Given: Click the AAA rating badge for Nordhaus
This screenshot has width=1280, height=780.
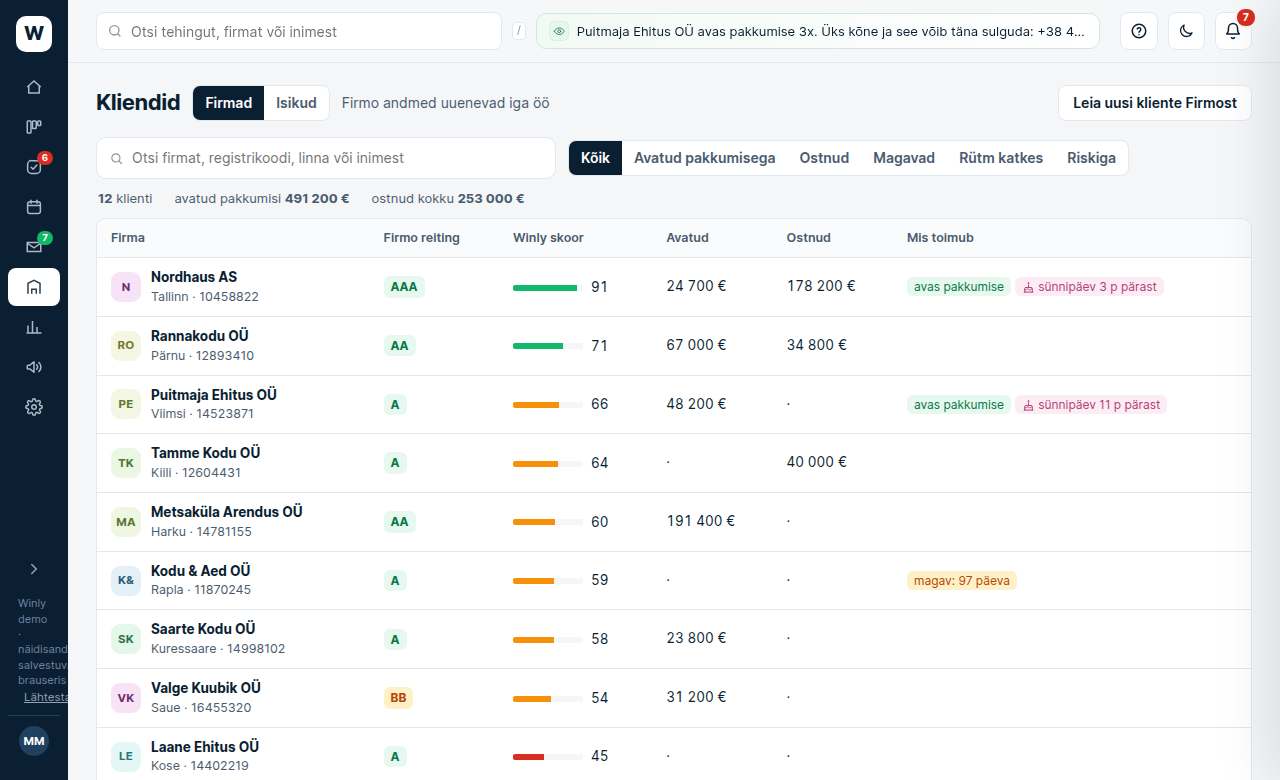Looking at the screenshot, I should pyautogui.click(x=404, y=287).
